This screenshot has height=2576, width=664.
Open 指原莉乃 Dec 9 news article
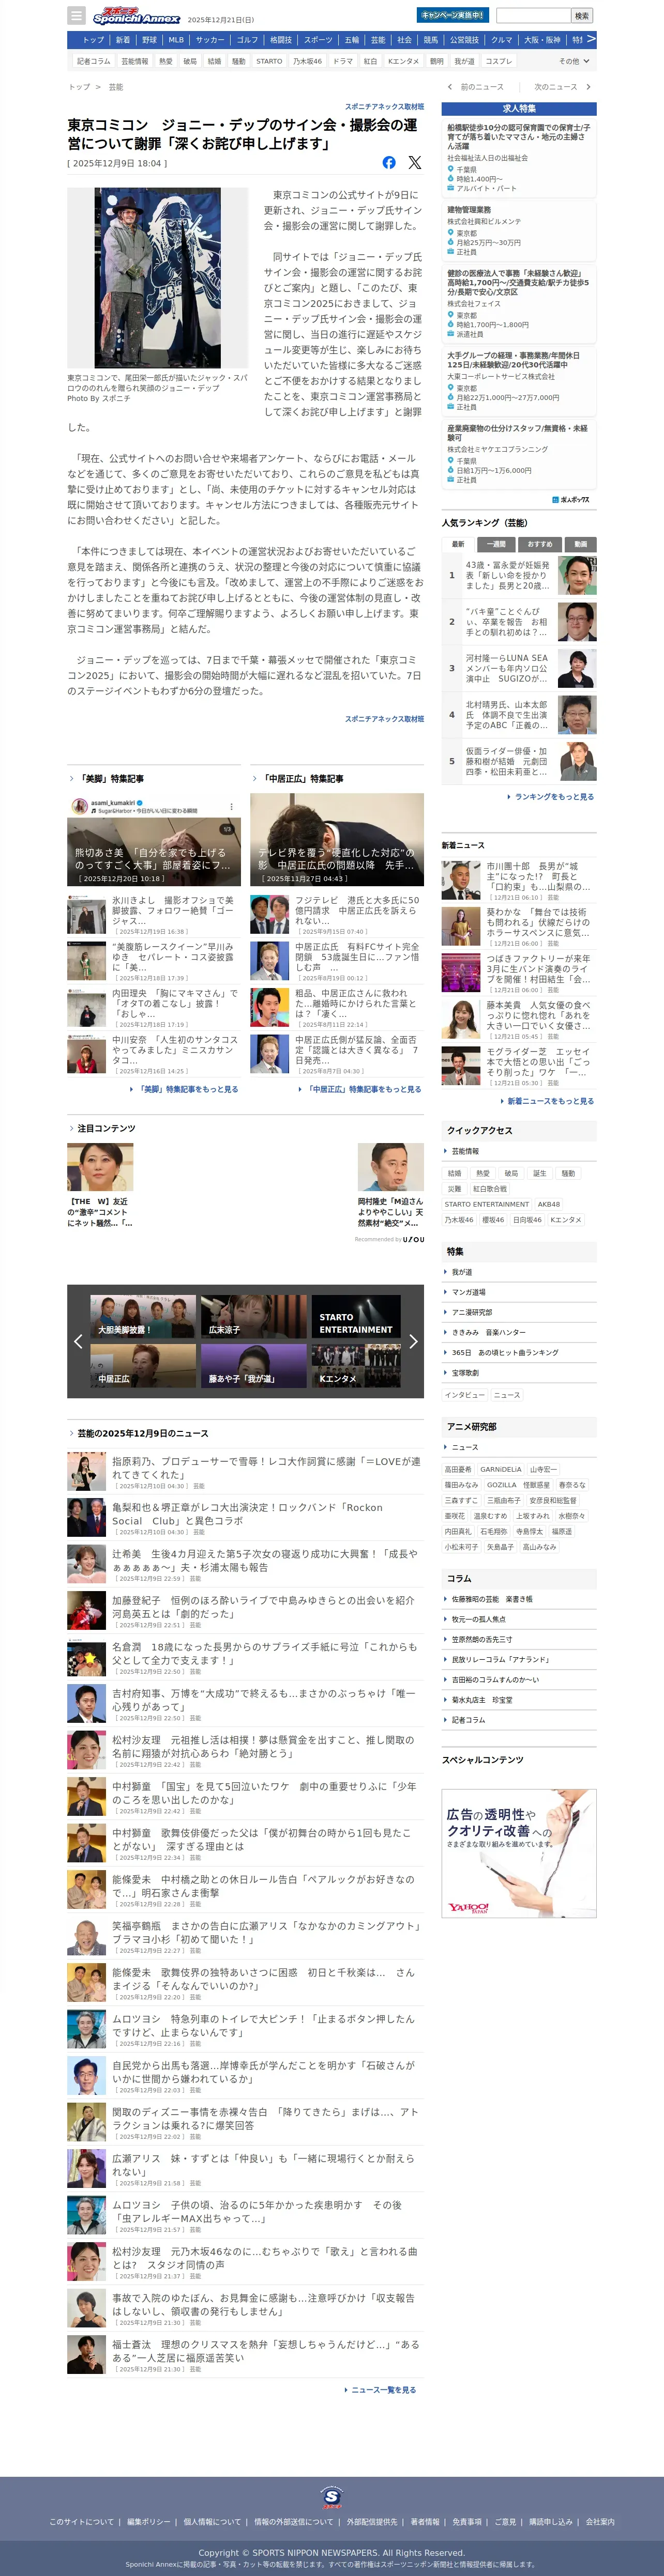(x=246, y=1472)
